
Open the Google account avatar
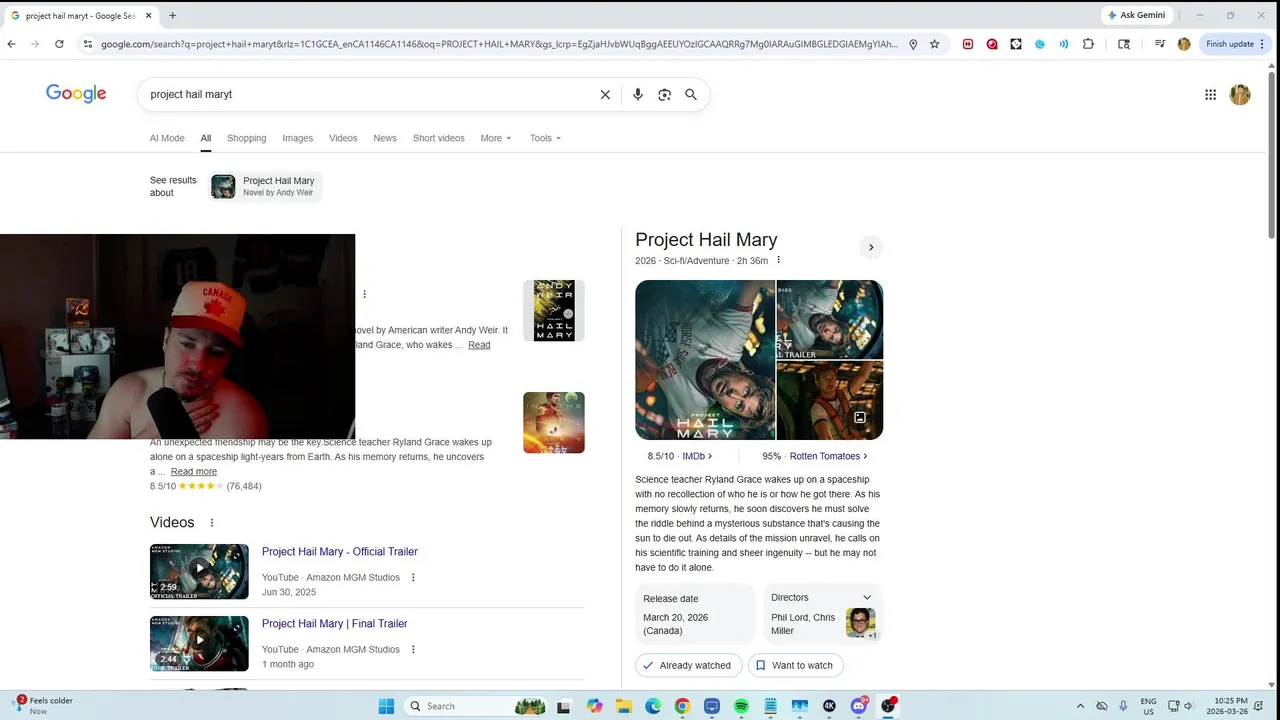[x=1240, y=94]
